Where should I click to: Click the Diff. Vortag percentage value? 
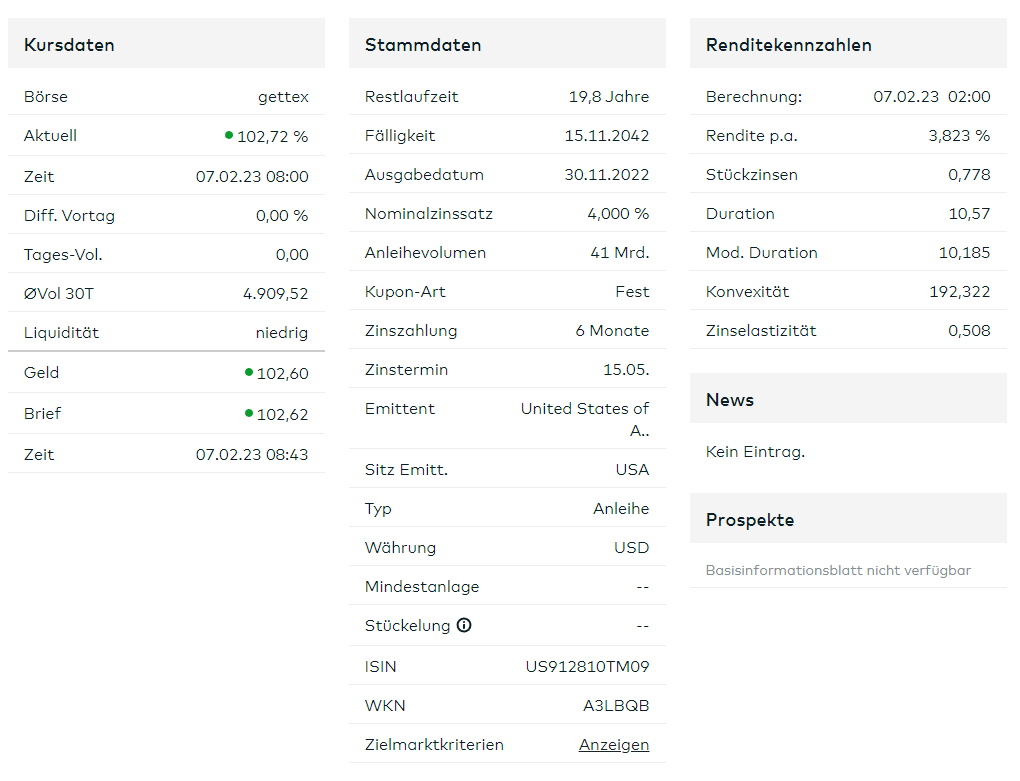[x=283, y=214]
